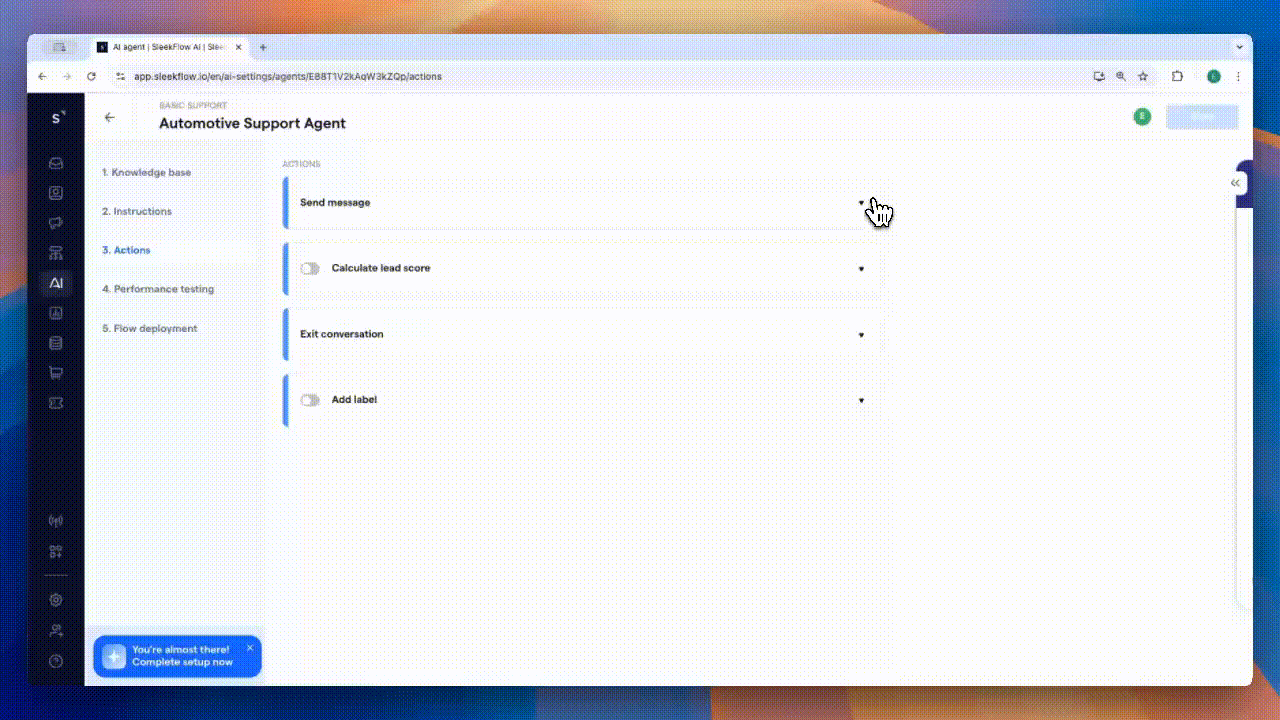Select the AI icon in sidebar
1280x720 pixels.
click(56, 283)
